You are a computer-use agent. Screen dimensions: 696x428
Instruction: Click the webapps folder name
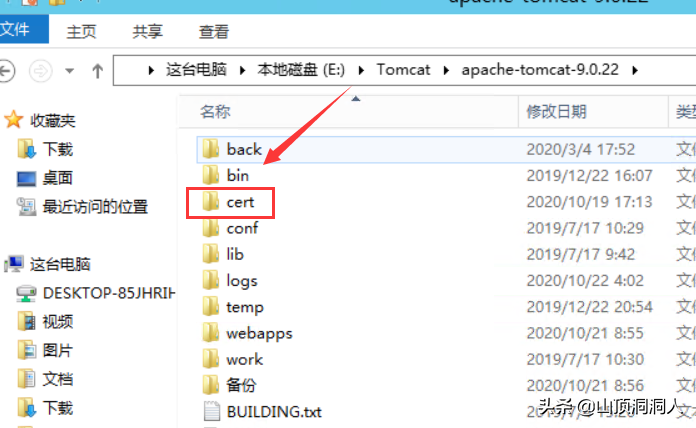click(259, 333)
